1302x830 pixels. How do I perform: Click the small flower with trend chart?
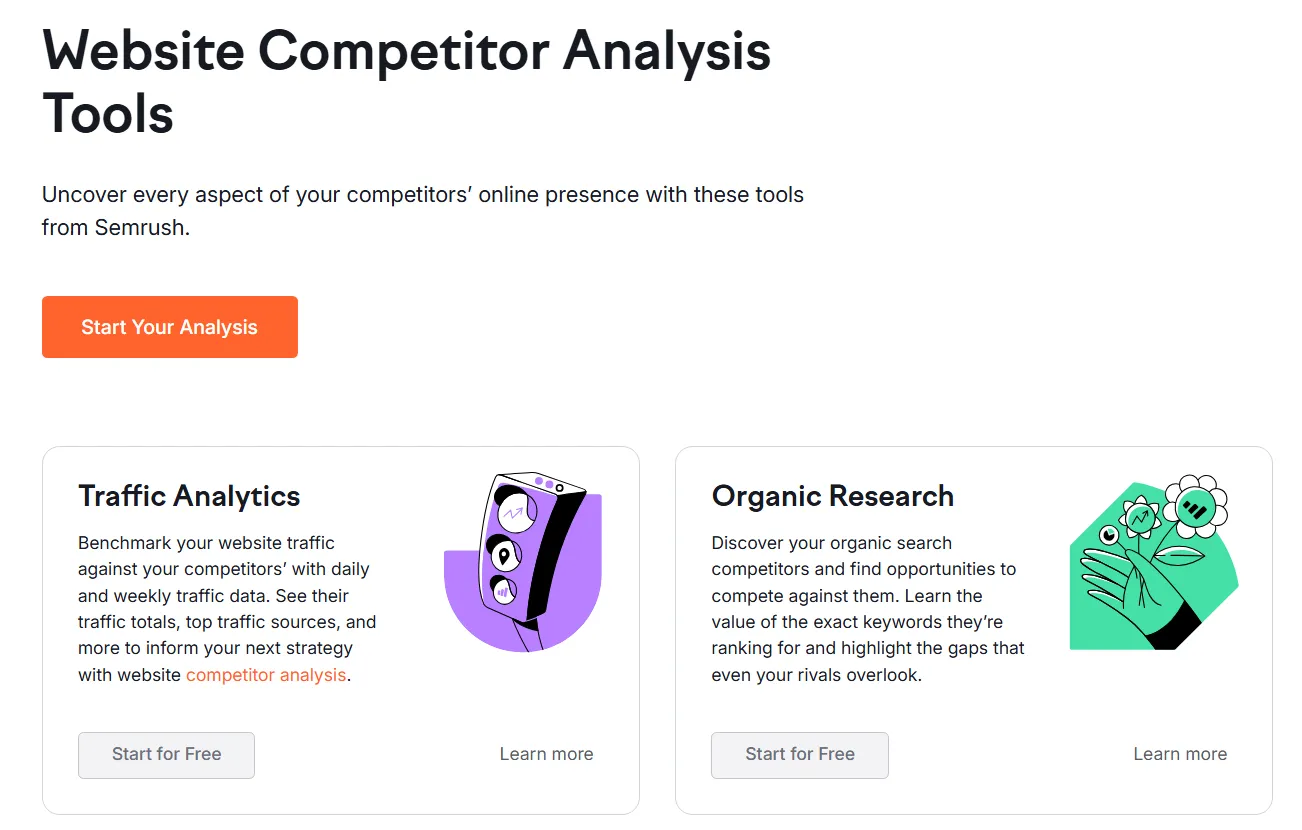[1140, 518]
